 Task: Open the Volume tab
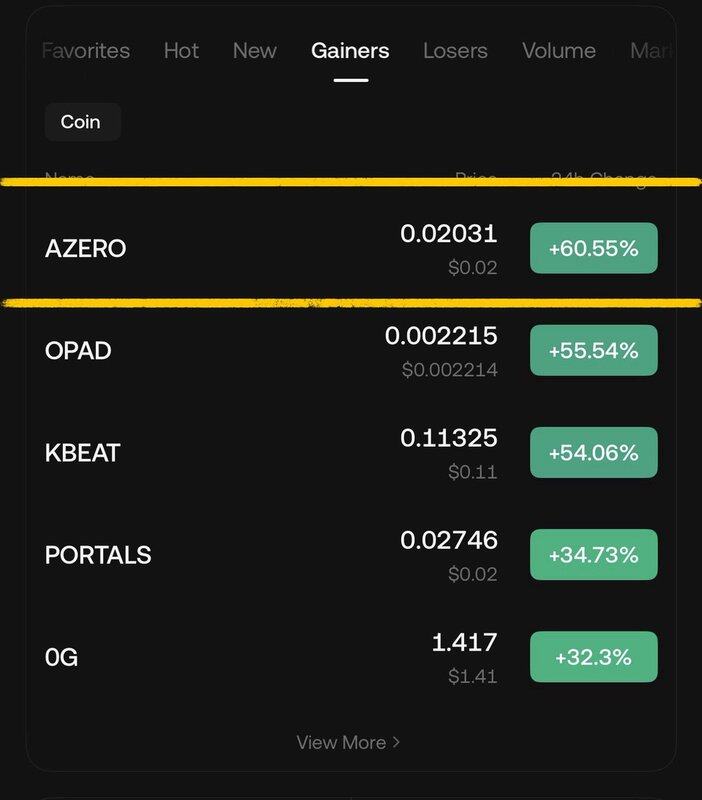coord(559,51)
